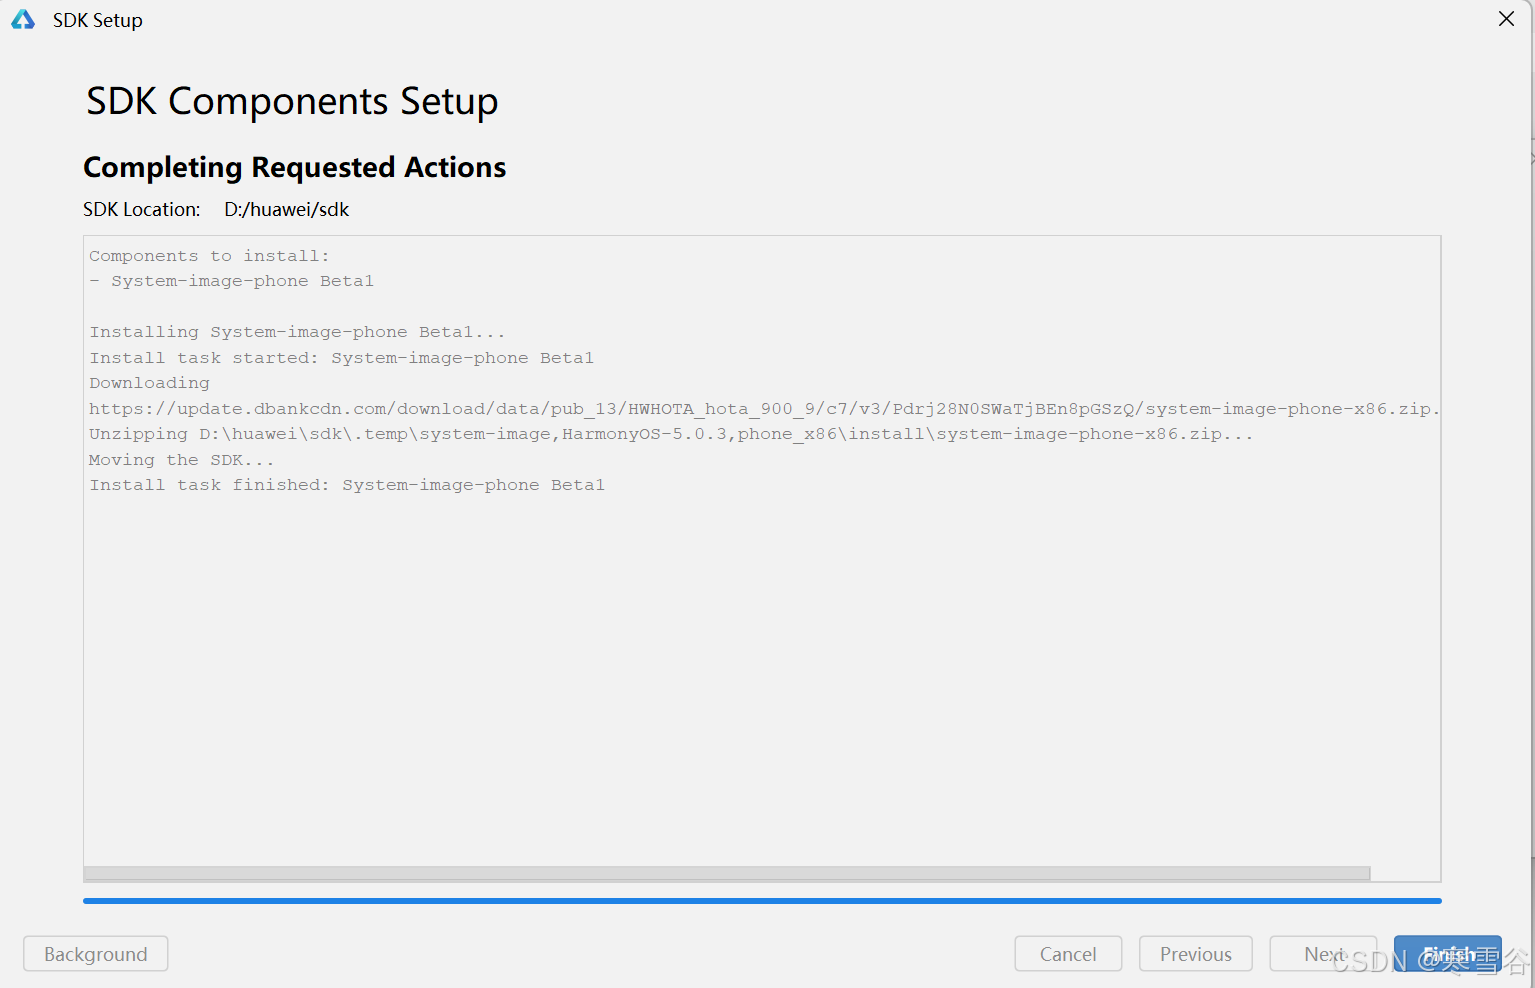Click the 'Moving the SDK...' log line
This screenshot has width=1535, height=988.
tap(182, 460)
